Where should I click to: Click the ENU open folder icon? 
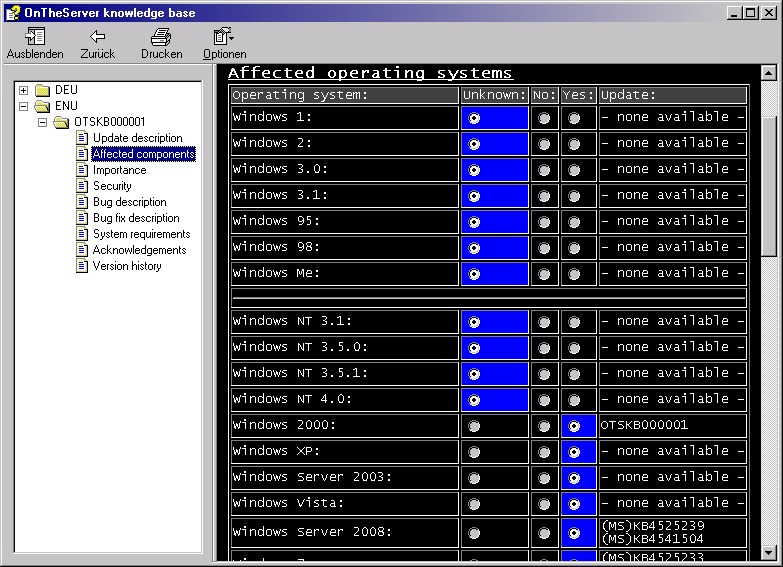coord(42,106)
